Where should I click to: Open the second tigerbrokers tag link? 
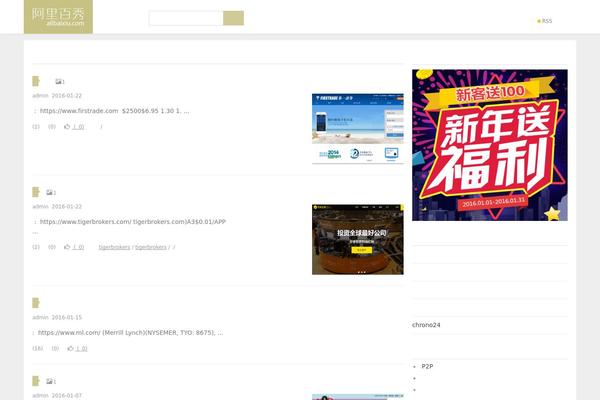[151, 247]
